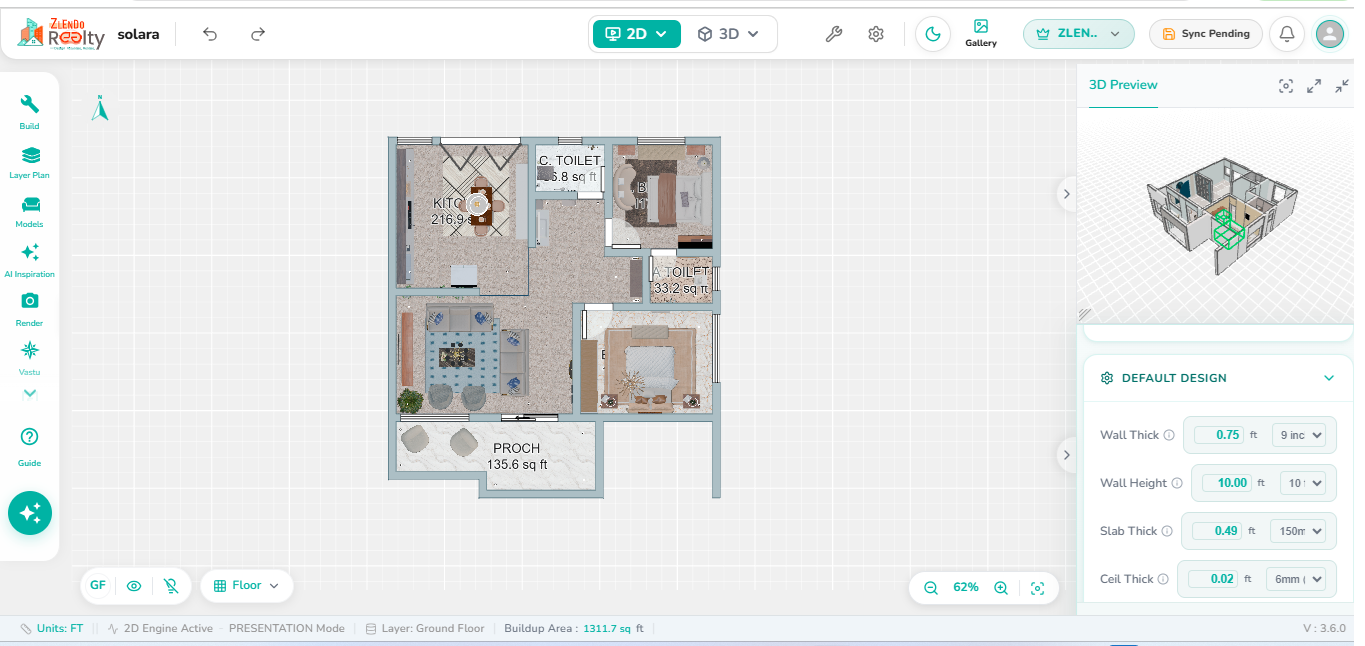Toggle the crossed-out light icon

(x=171, y=586)
